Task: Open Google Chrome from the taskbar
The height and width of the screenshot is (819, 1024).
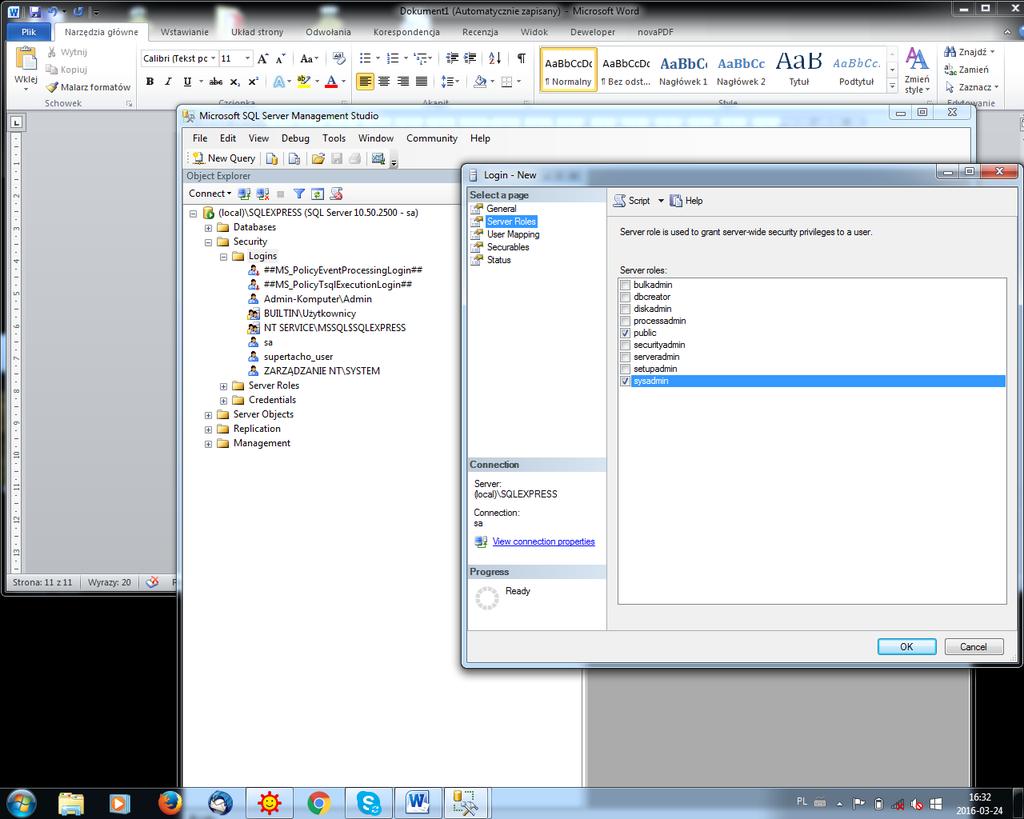Action: (319, 803)
